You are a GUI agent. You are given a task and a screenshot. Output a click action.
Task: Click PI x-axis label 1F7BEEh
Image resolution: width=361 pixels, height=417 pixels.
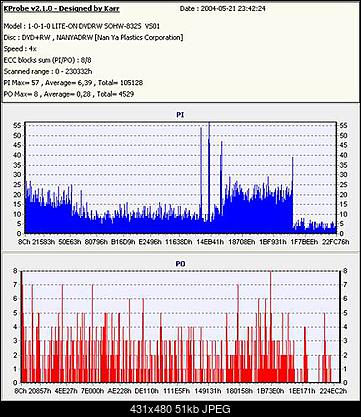(x=304, y=242)
